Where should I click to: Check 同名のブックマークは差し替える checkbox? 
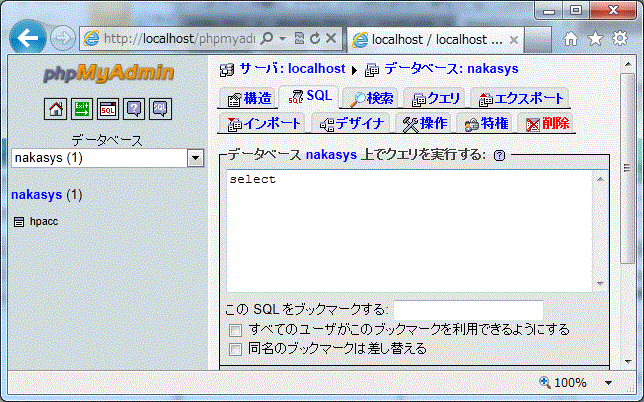235,349
